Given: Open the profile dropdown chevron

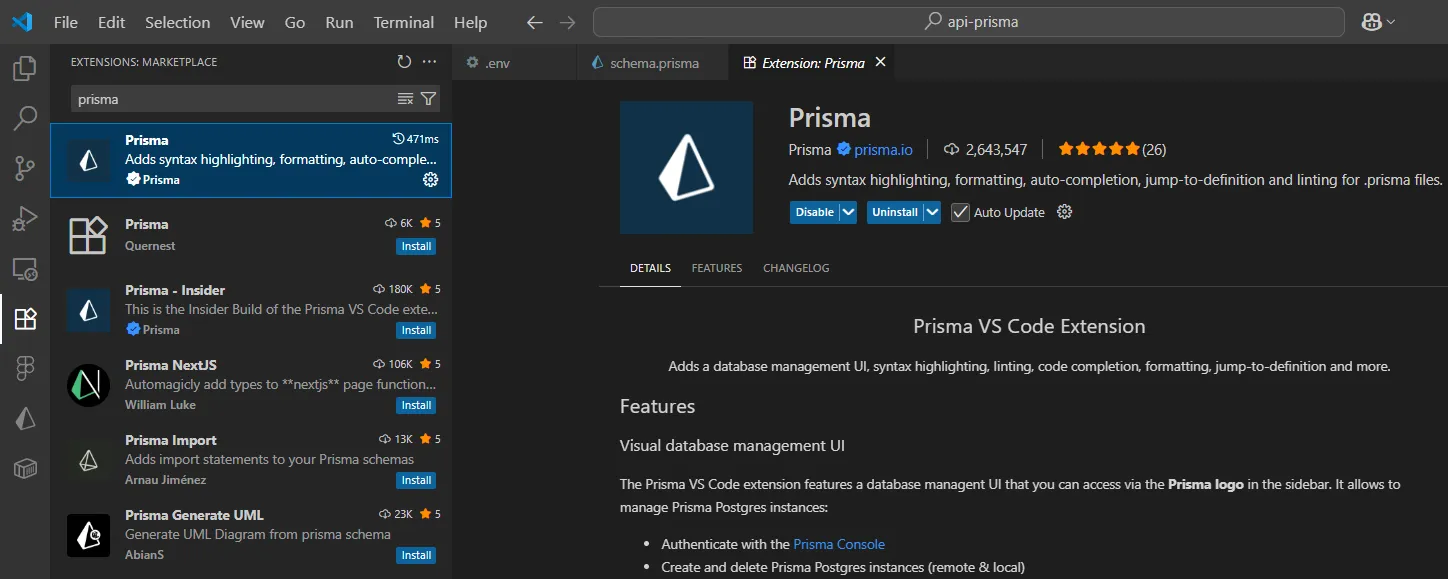Looking at the screenshot, I should pos(1389,21).
